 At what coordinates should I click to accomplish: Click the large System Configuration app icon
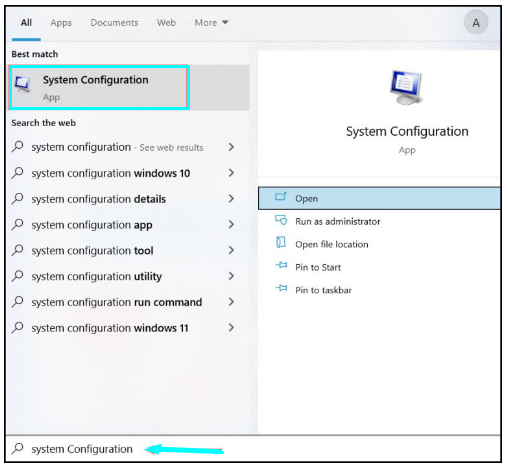(x=406, y=87)
